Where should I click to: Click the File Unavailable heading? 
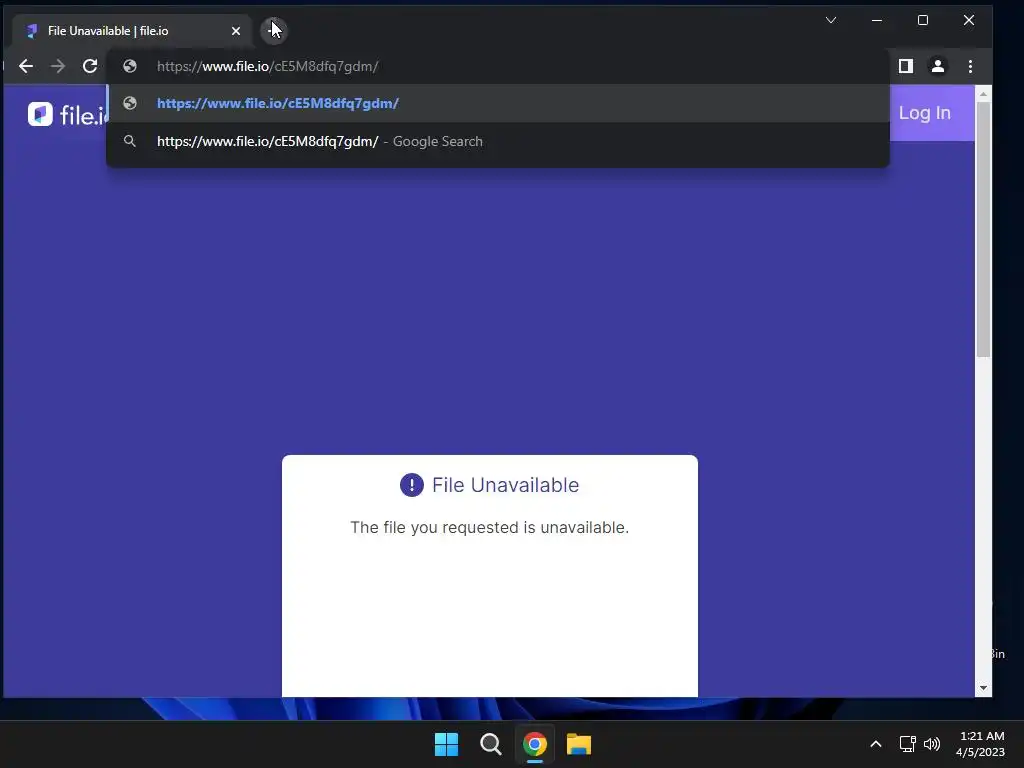coord(505,485)
